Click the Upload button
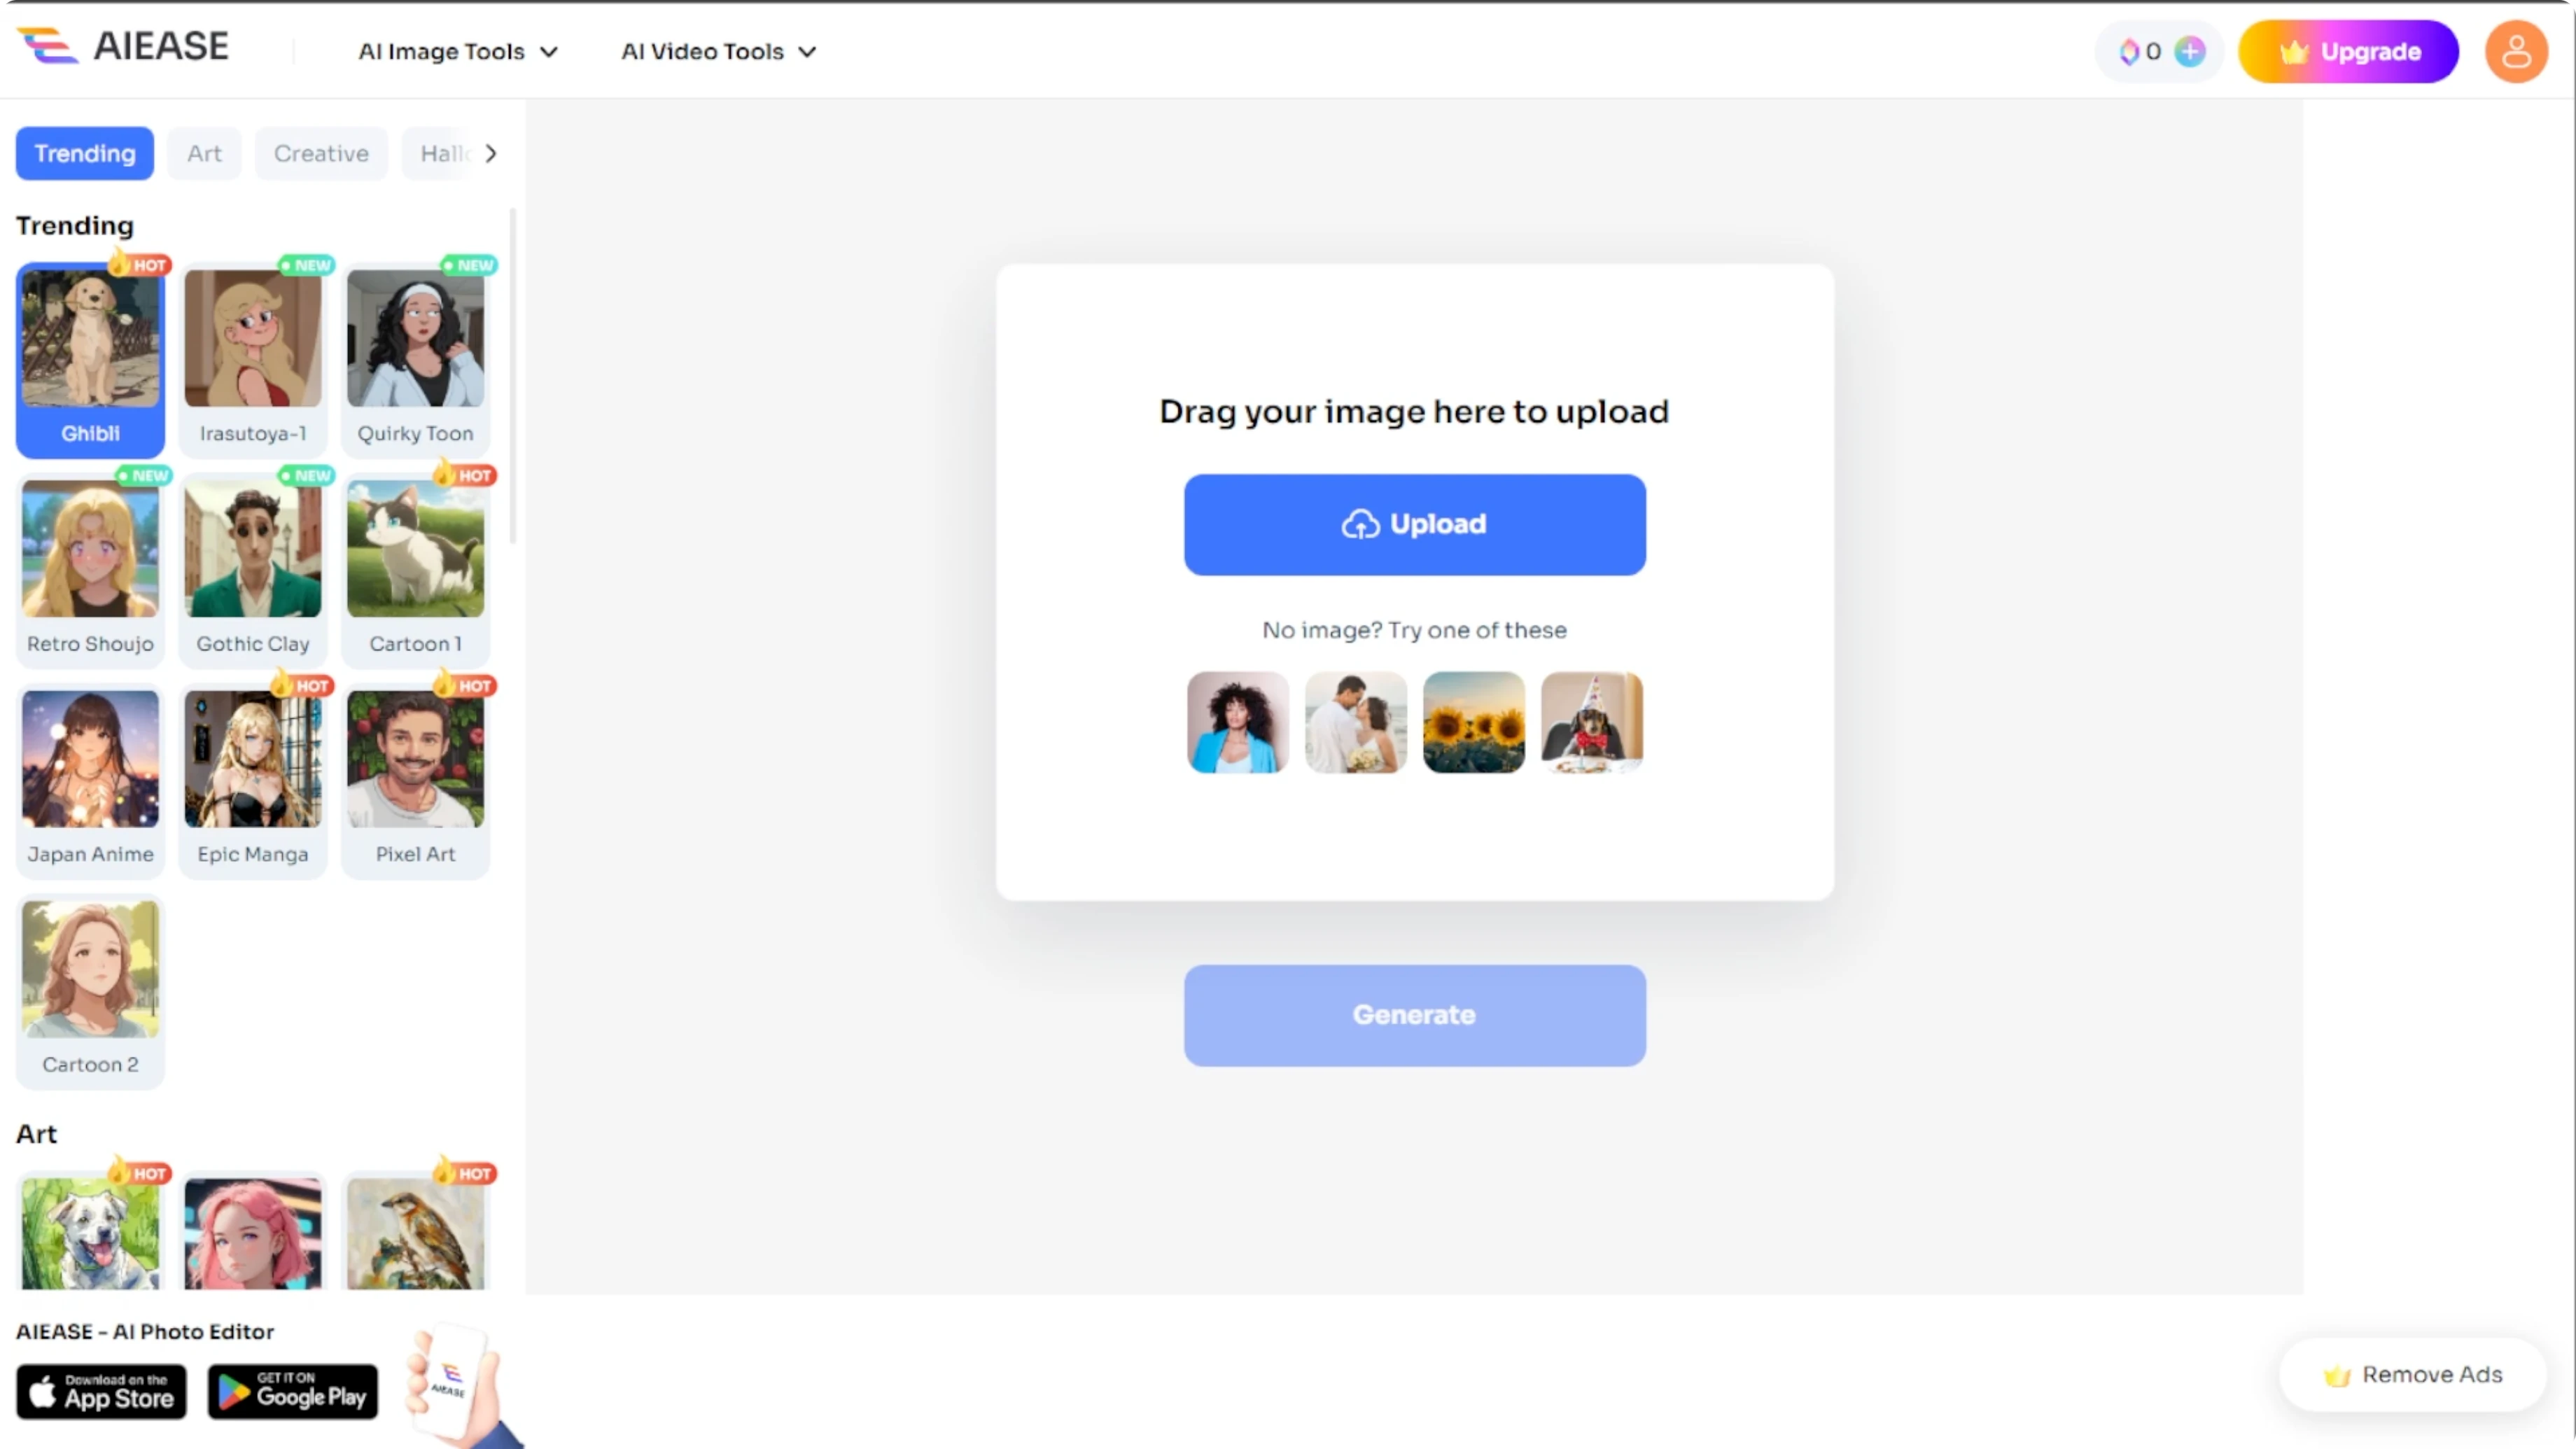 pyautogui.click(x=1415, y=524)
